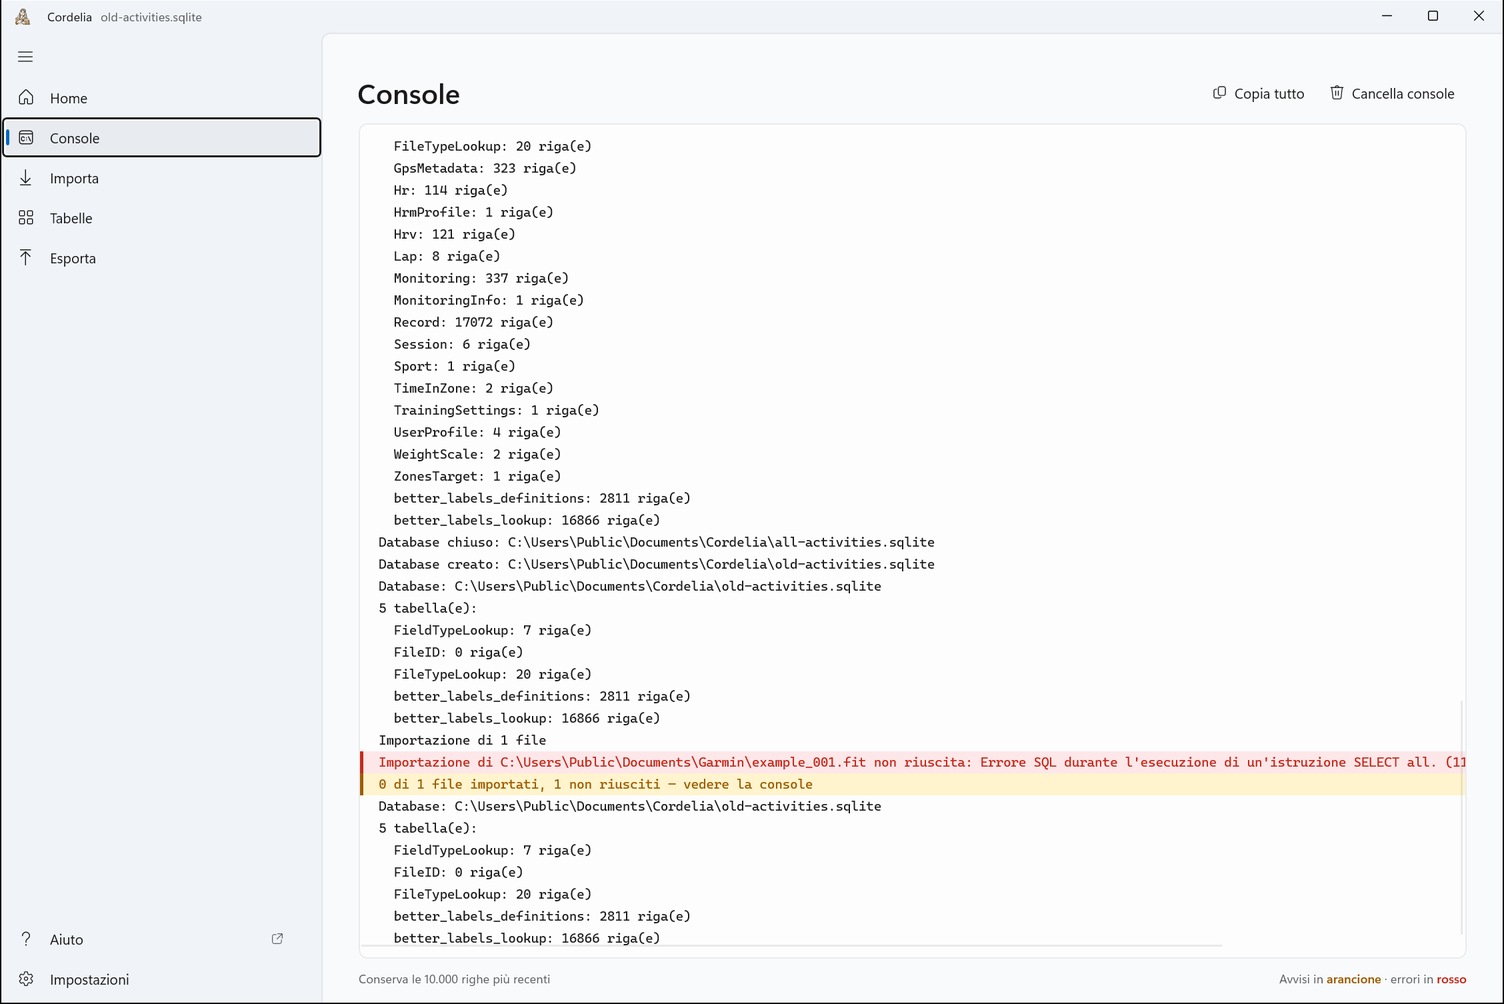This screenshot has height=1004, width=1504.
Task: Click the 'Importazione di 1 file' line
Action: [x=462, y=740]
